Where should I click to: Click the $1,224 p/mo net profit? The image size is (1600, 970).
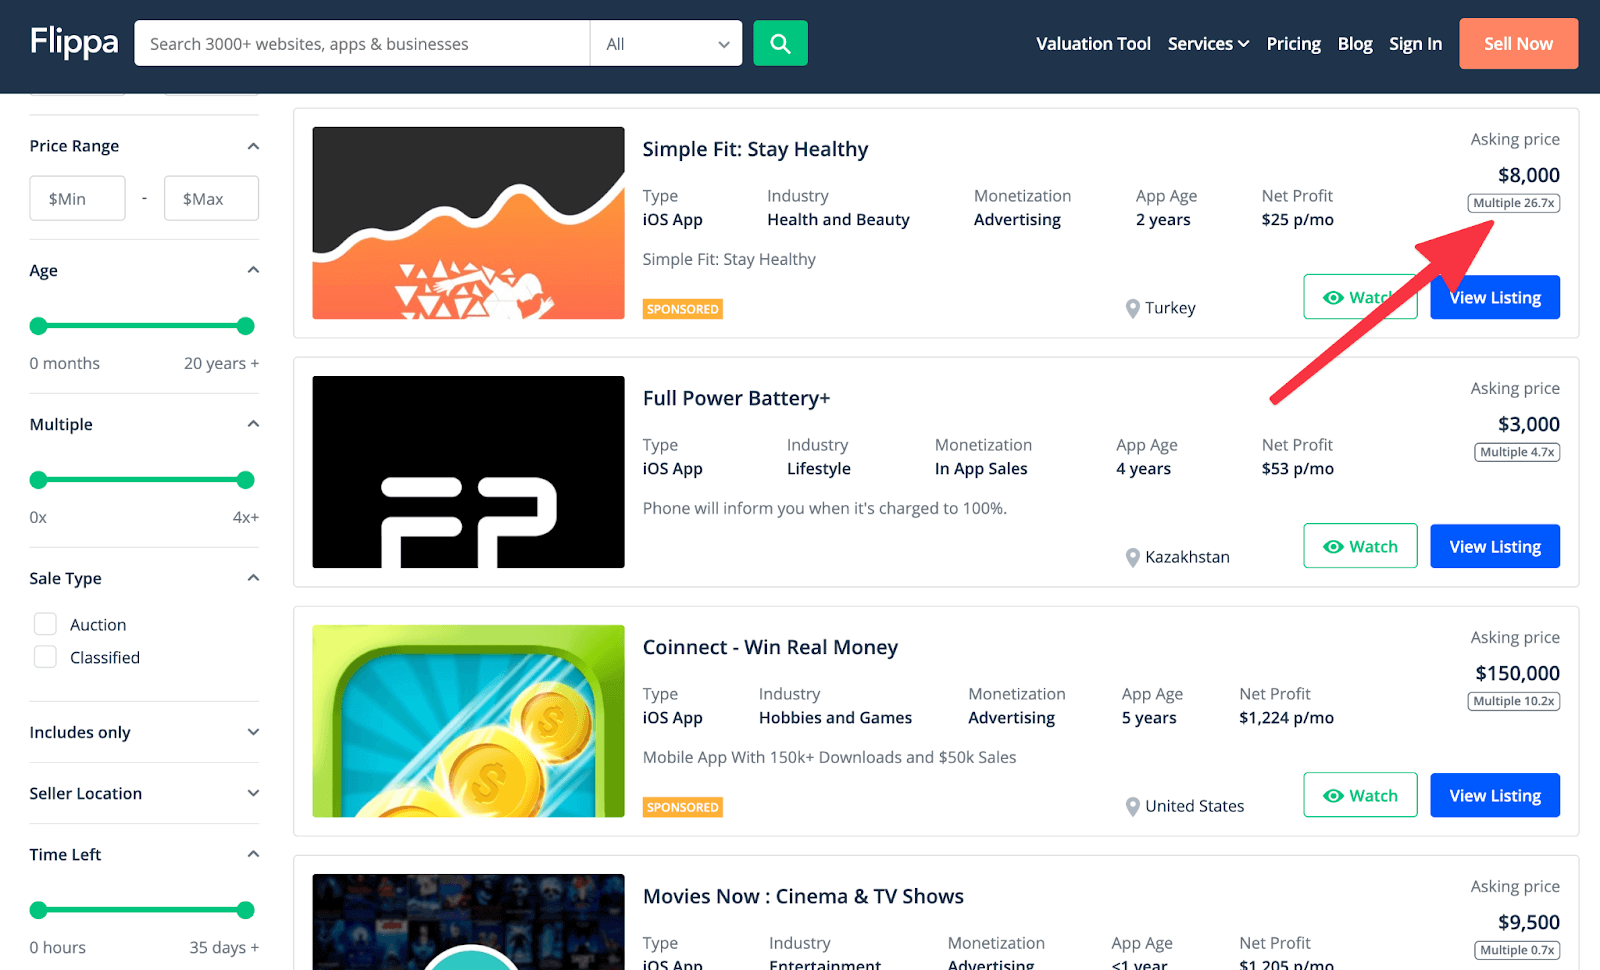click(1286, 718)
